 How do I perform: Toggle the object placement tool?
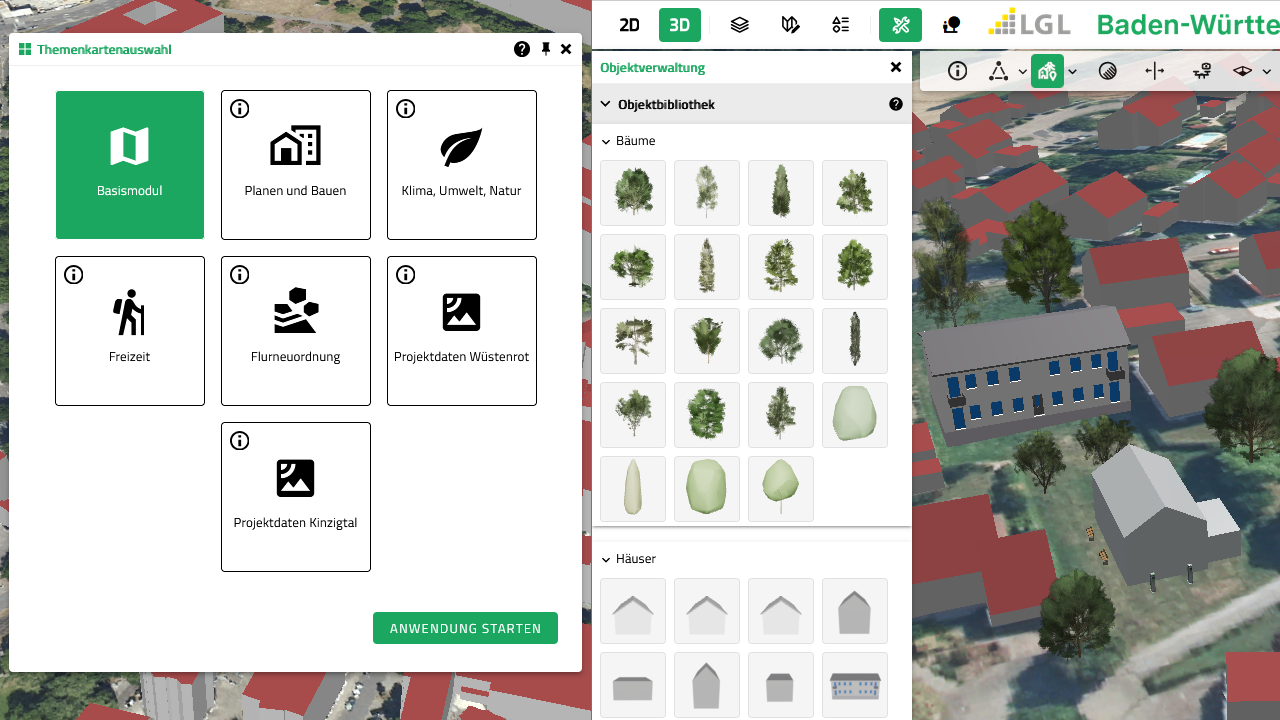[1047, 71]
